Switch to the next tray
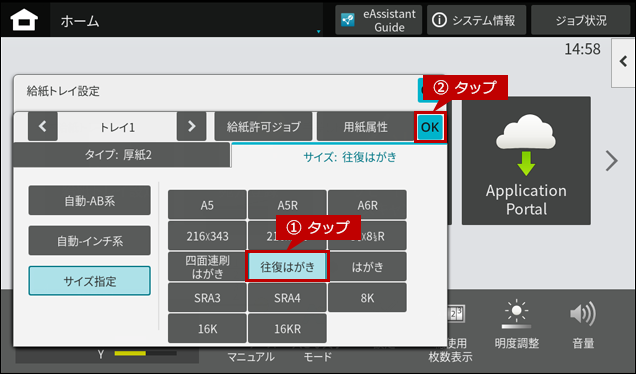This screenshot has width=636, height=374. coord(191,127)
